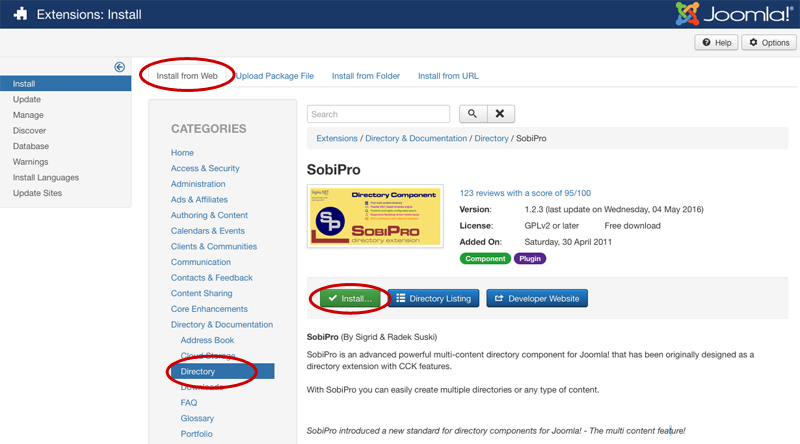Open the Administration category
800x444 pixels.
(198, 184)
